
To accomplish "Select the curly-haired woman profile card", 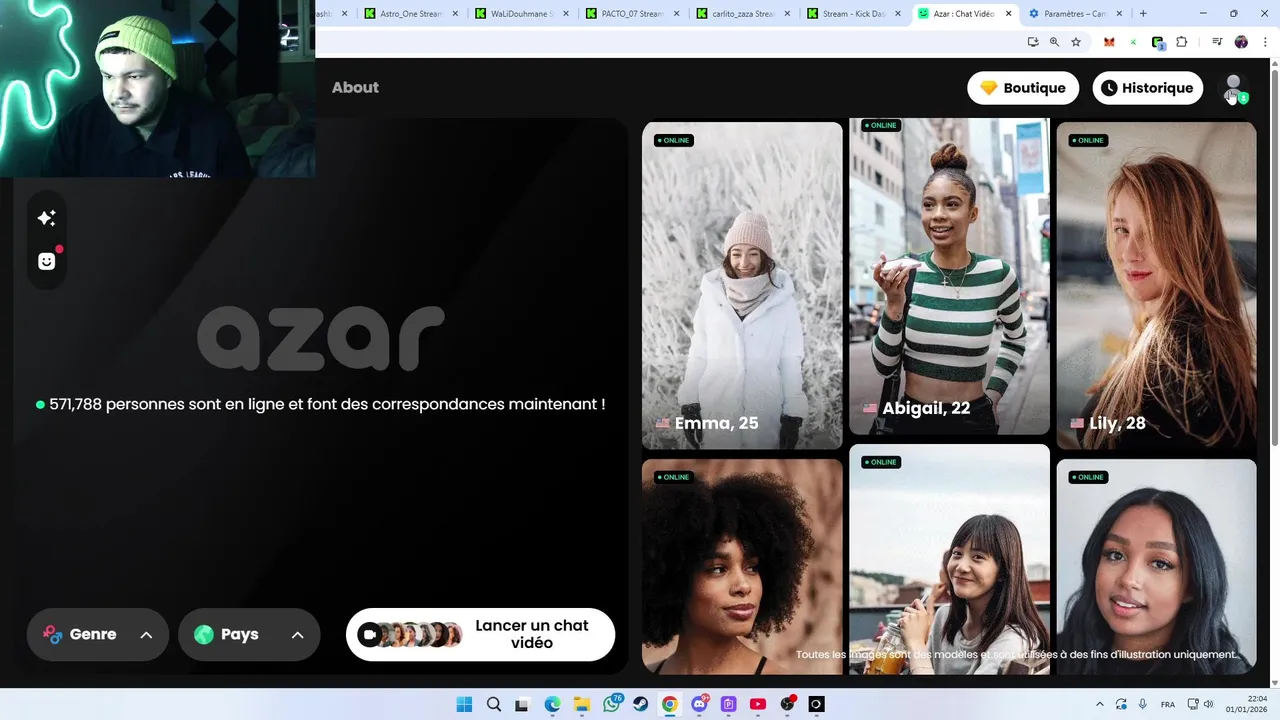I will 742,566.
